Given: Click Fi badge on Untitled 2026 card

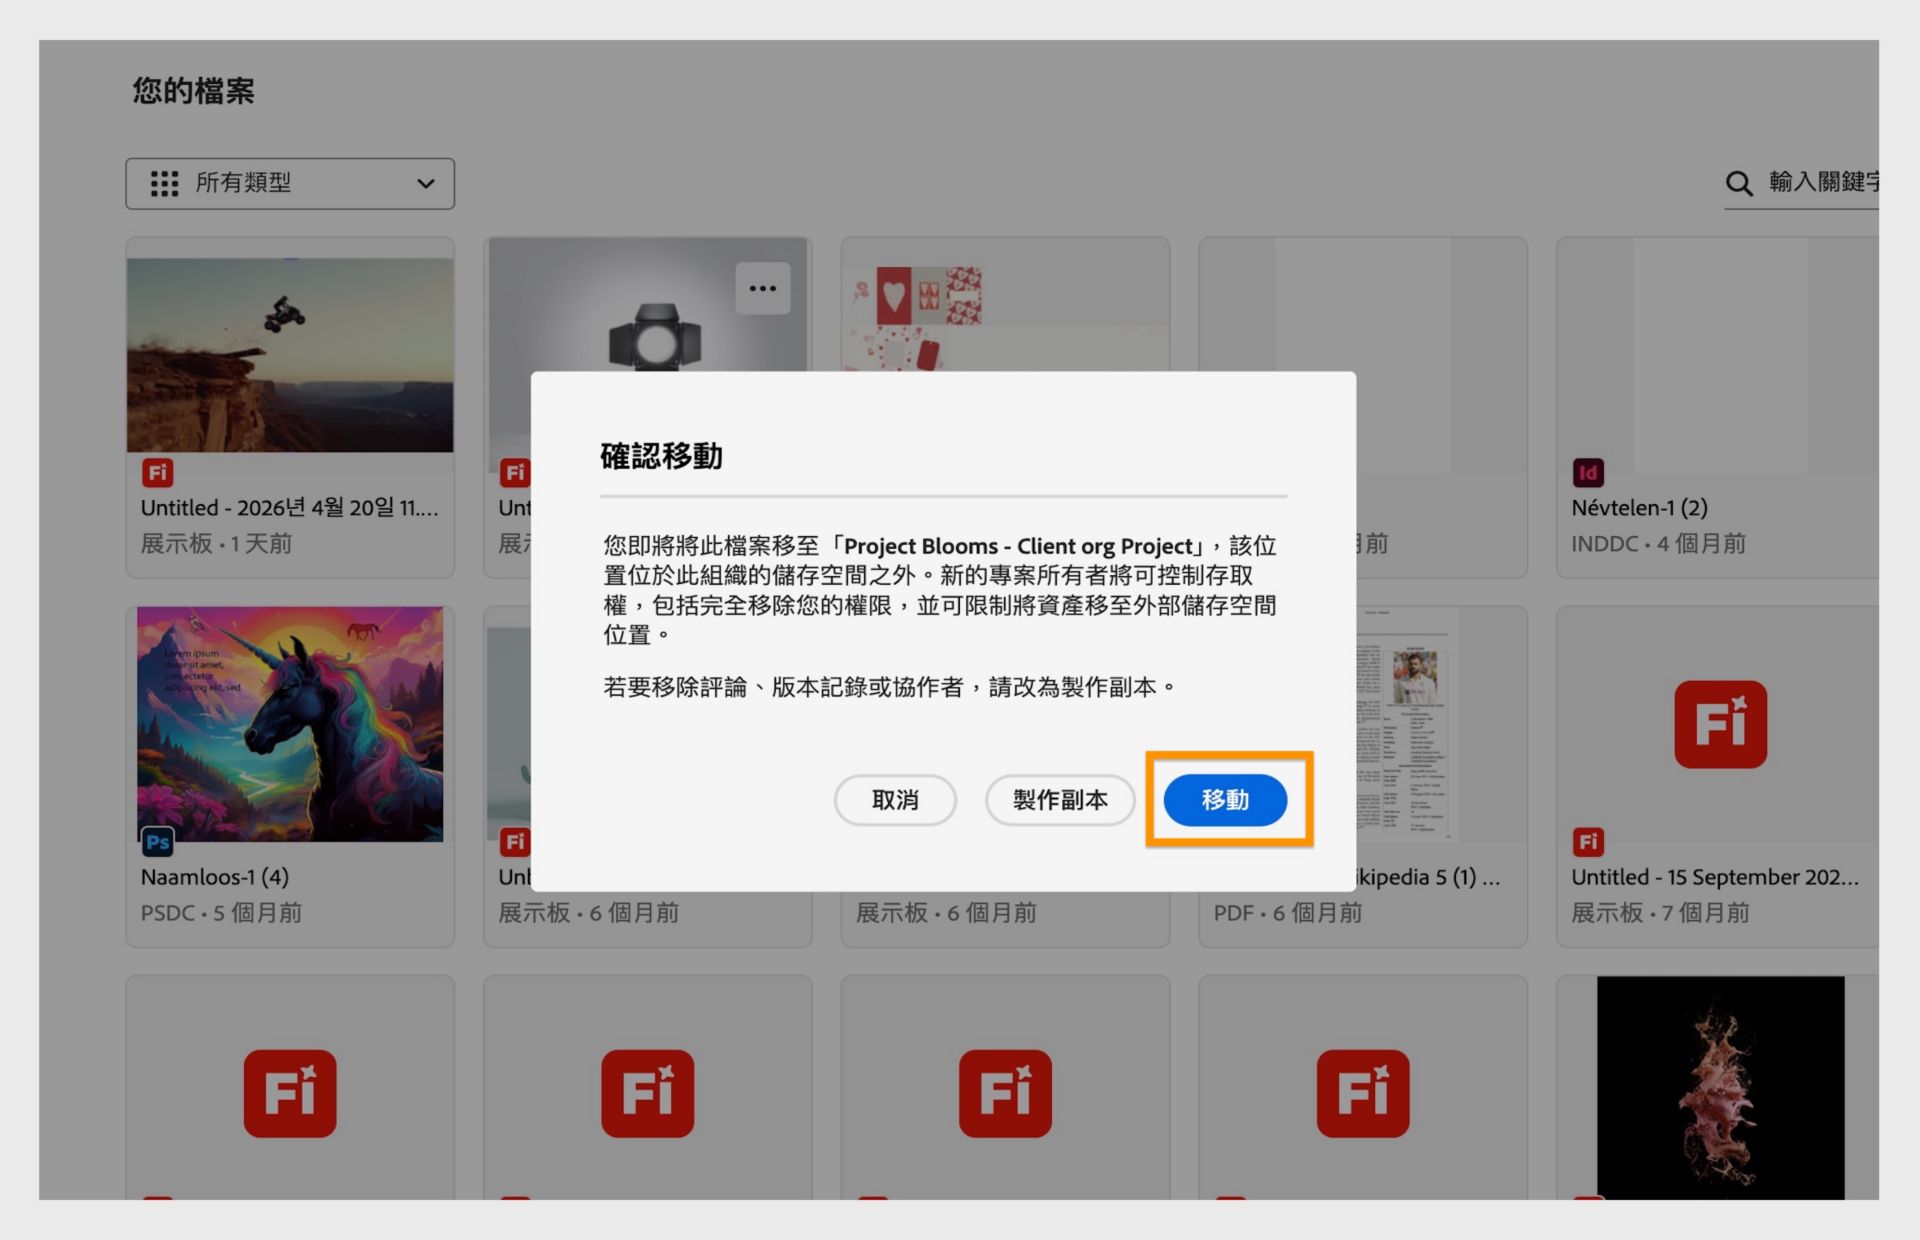Looking at the screenshot, I should click(x=158, y=472).
